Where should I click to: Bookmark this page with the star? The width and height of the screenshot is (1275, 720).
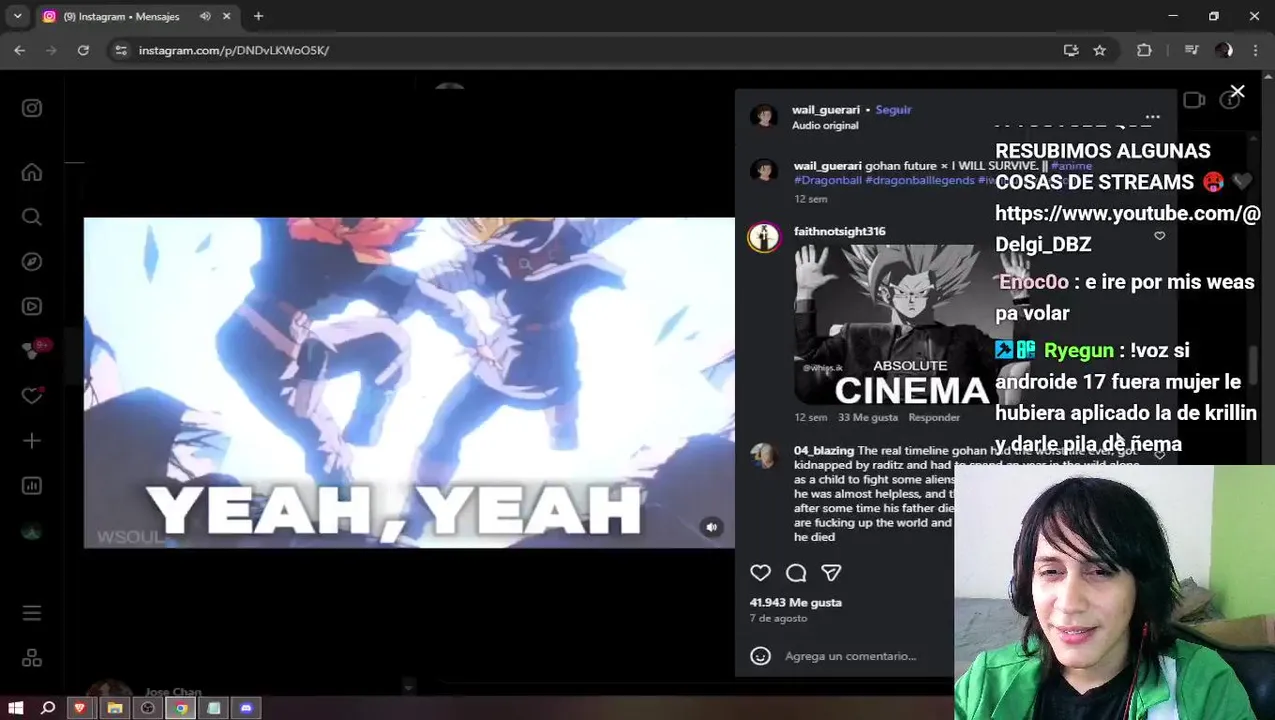(1100, 50)
